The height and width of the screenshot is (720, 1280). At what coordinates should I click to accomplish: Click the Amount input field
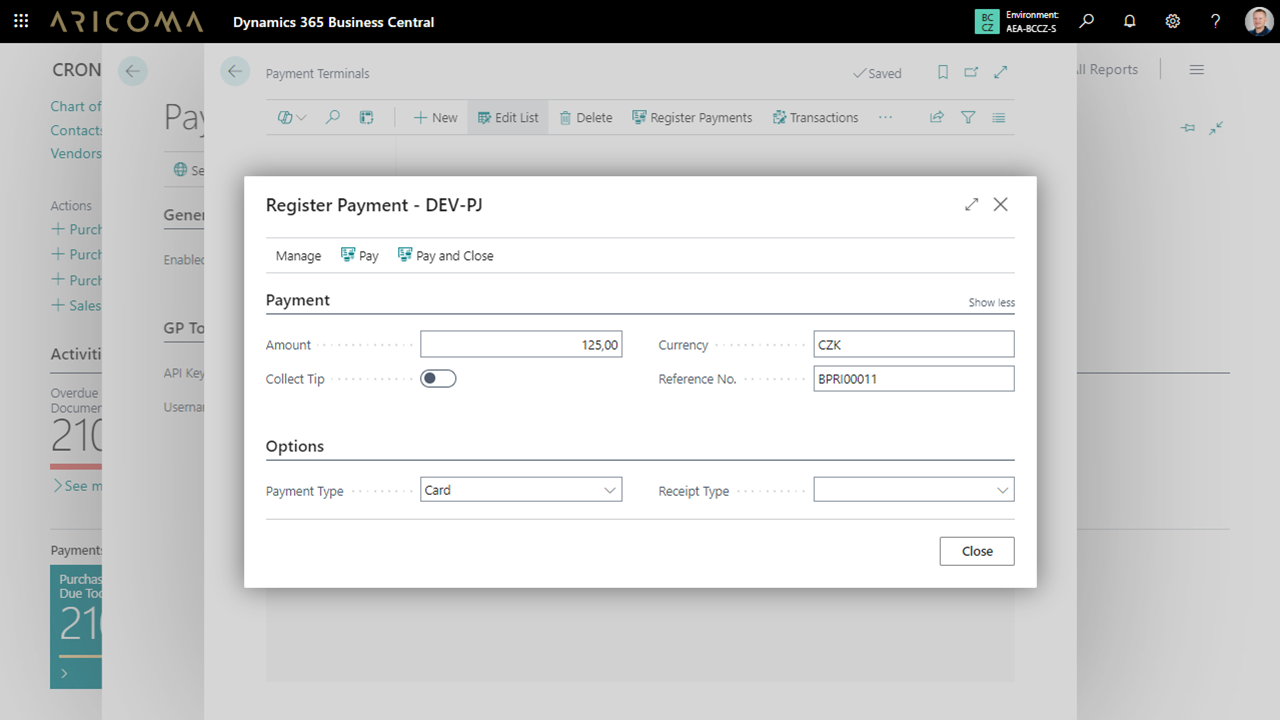point(521,344)
